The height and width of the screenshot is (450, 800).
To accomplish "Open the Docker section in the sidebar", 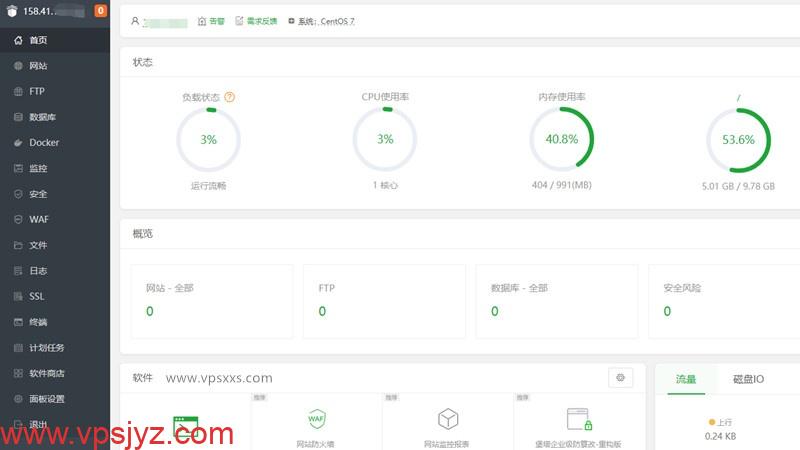I will point(44,143).
